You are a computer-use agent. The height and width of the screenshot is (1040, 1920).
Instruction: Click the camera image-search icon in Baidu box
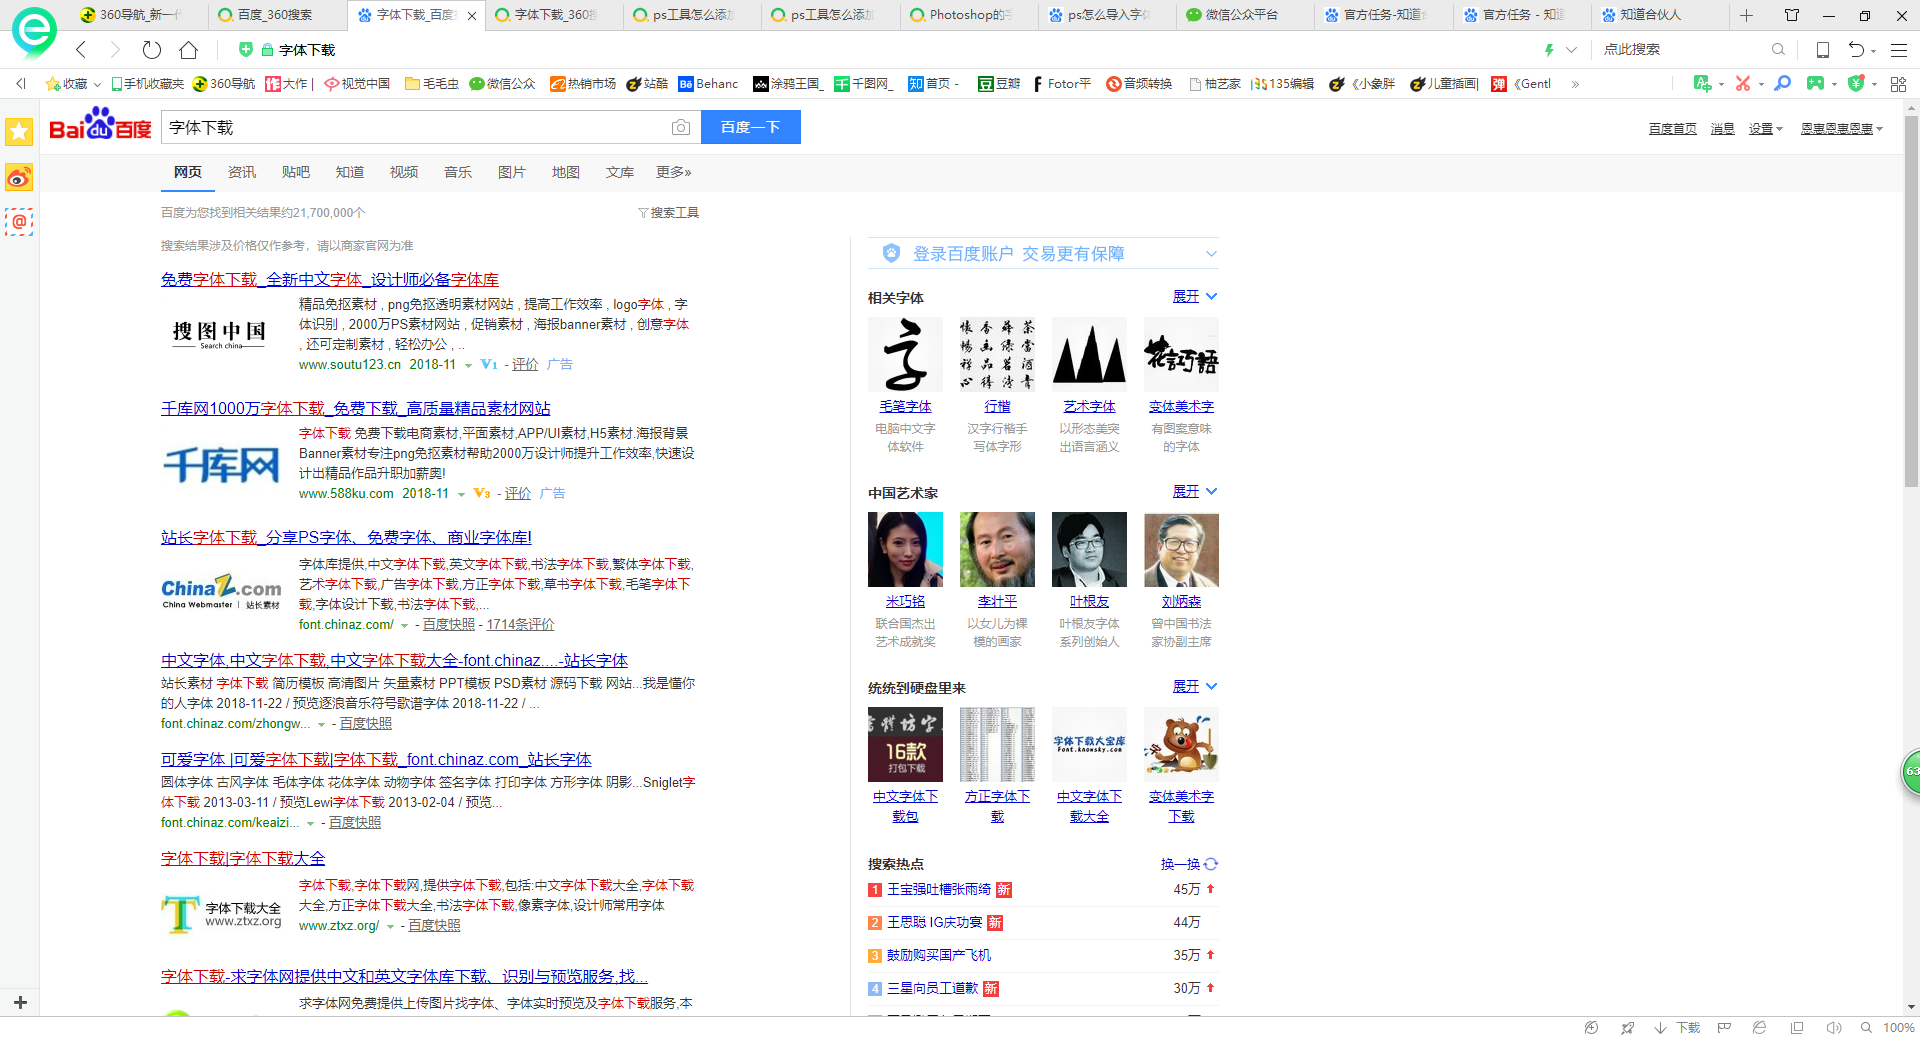681,127
